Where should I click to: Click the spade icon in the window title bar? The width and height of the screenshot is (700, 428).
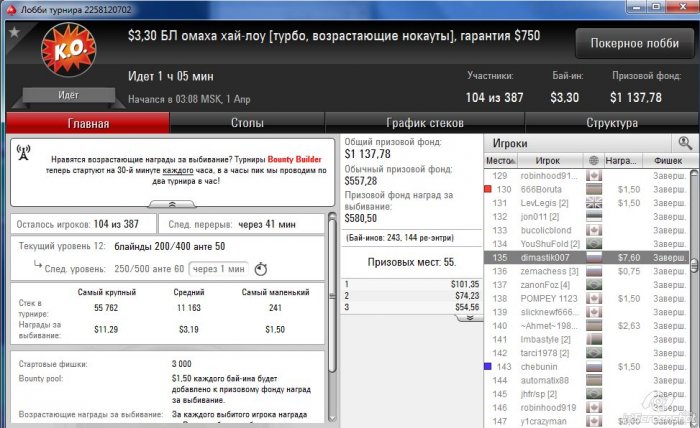(x=12, y=10)
